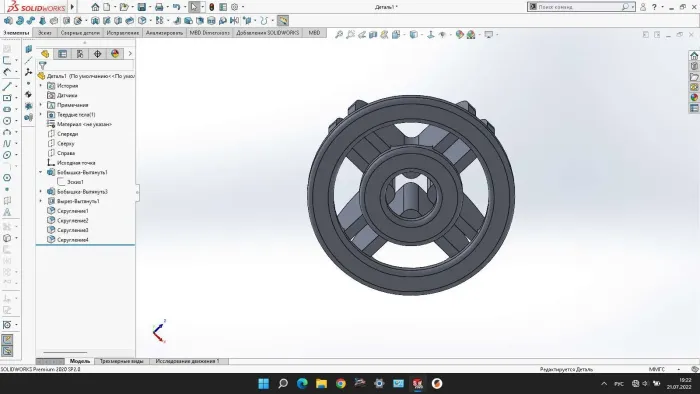Image resolution: width=700 pixels, height=394 pixels.
Task: Open the Home icon in right task pane
Action: point(694,56)
